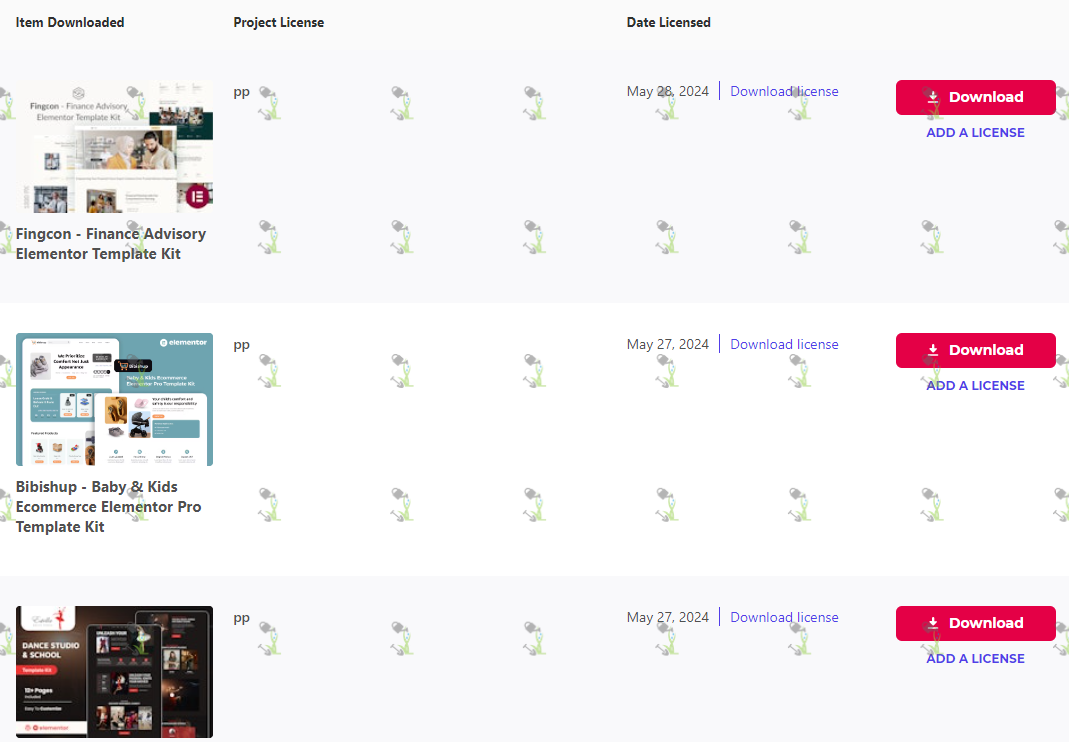Image resolution: width=1069 pixels, height=742 pixels.
Task: Open Download license link for Dance Studio kit
Action: [784, 617]
